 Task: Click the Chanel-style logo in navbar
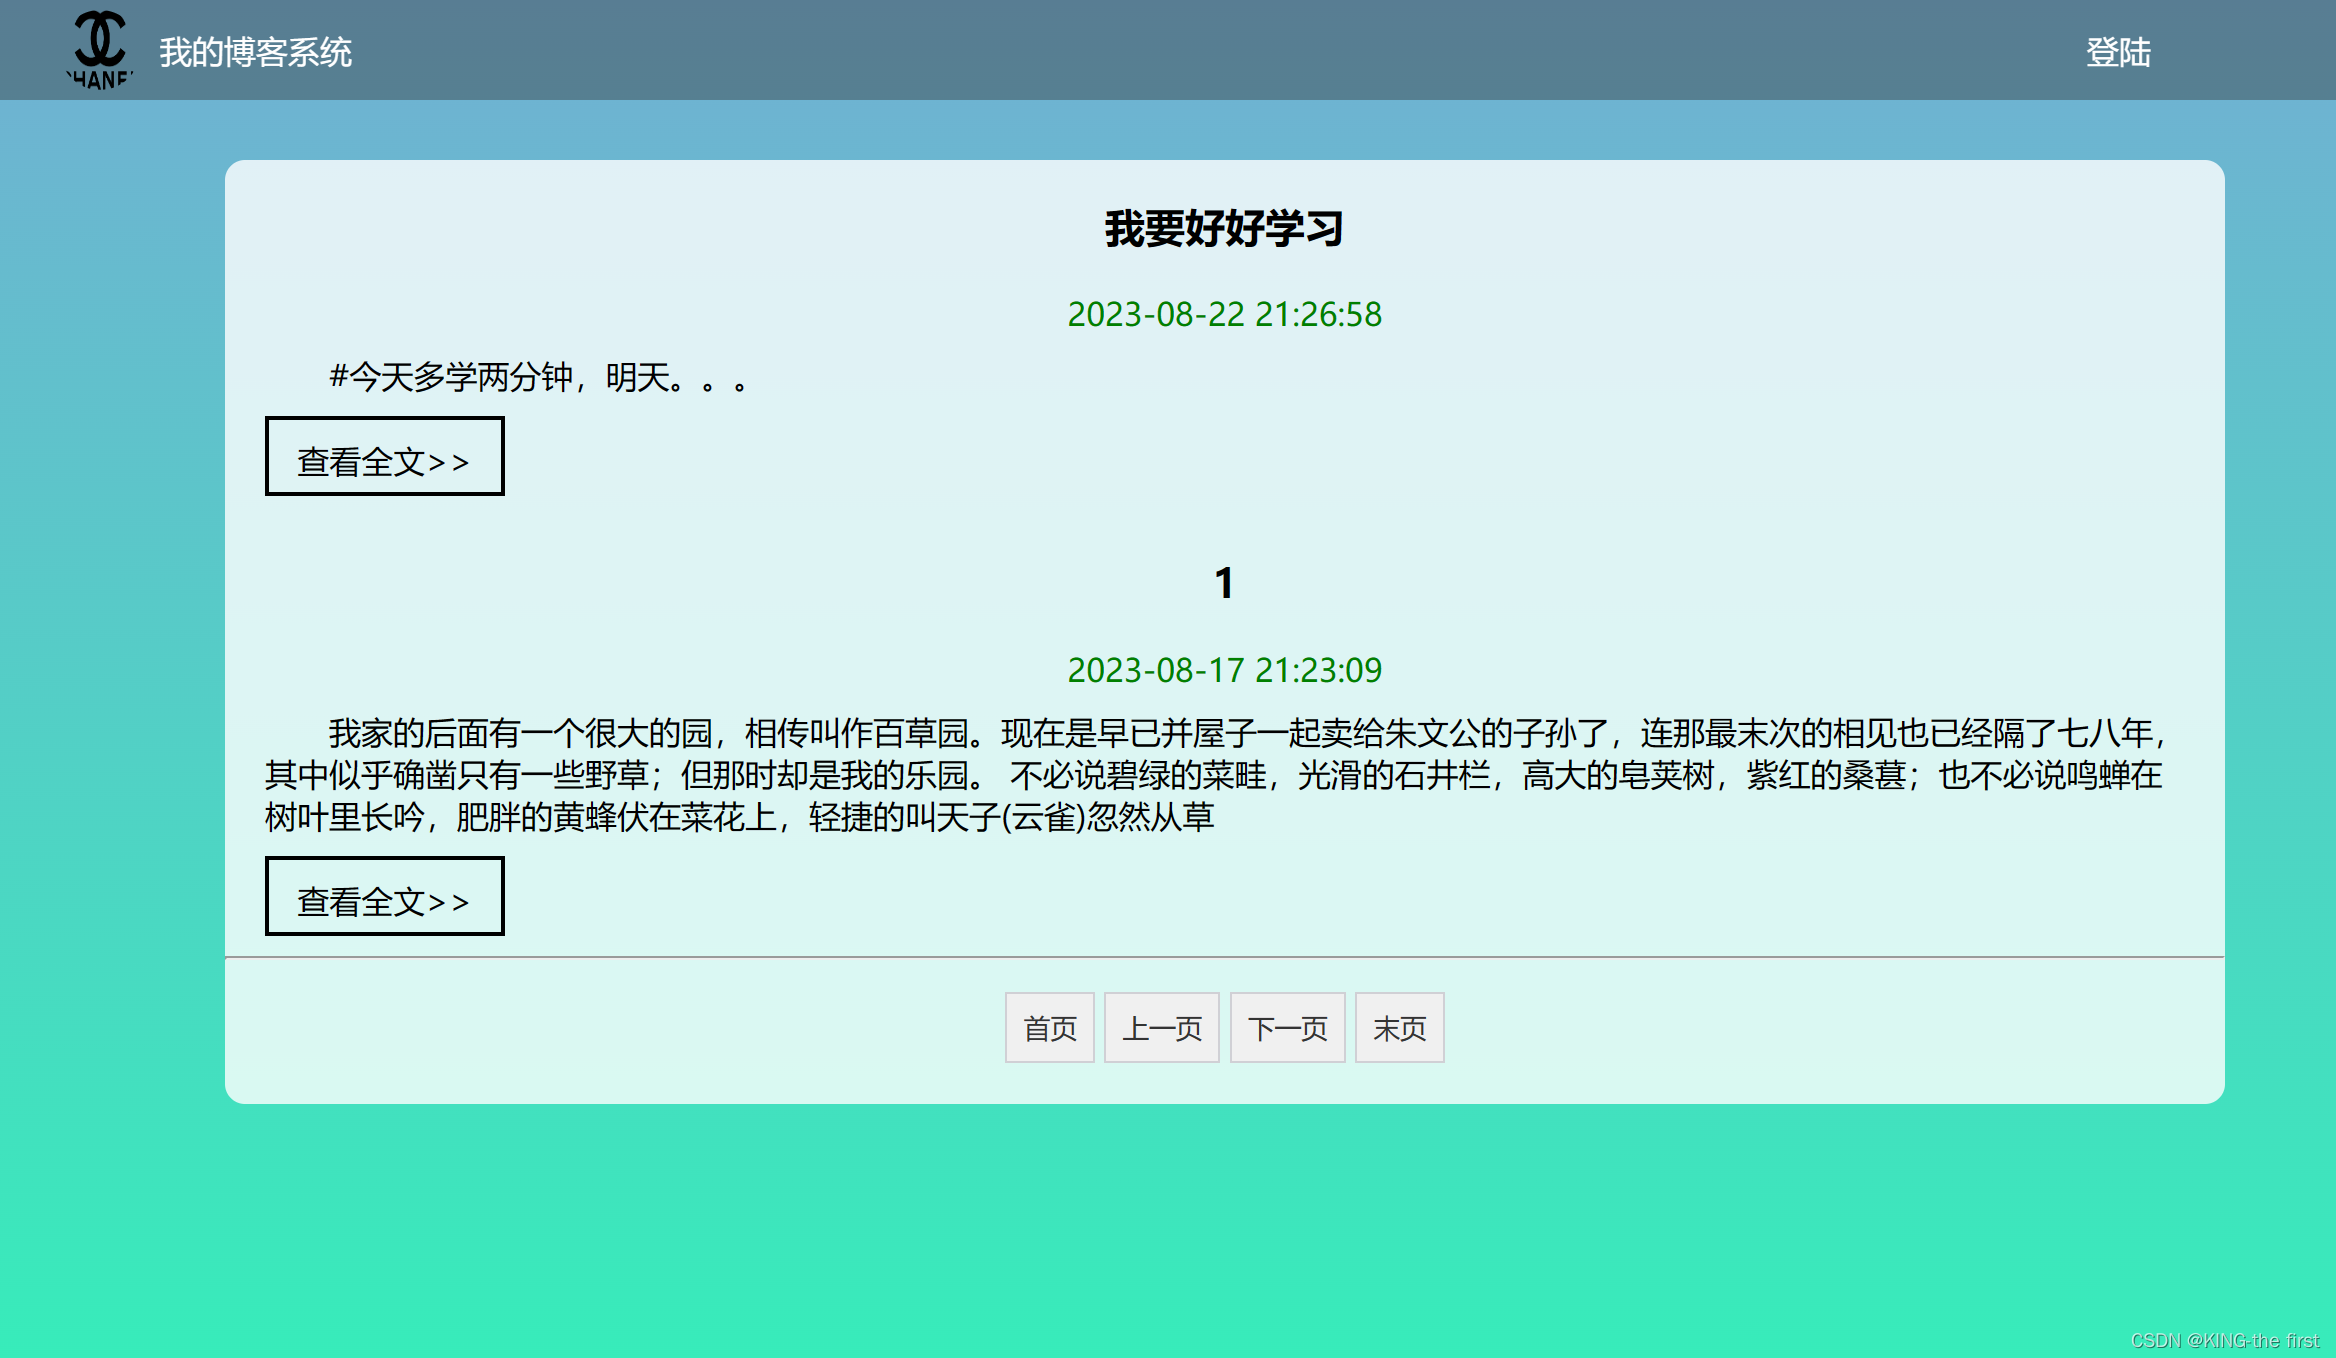click(x=99, y=49)
